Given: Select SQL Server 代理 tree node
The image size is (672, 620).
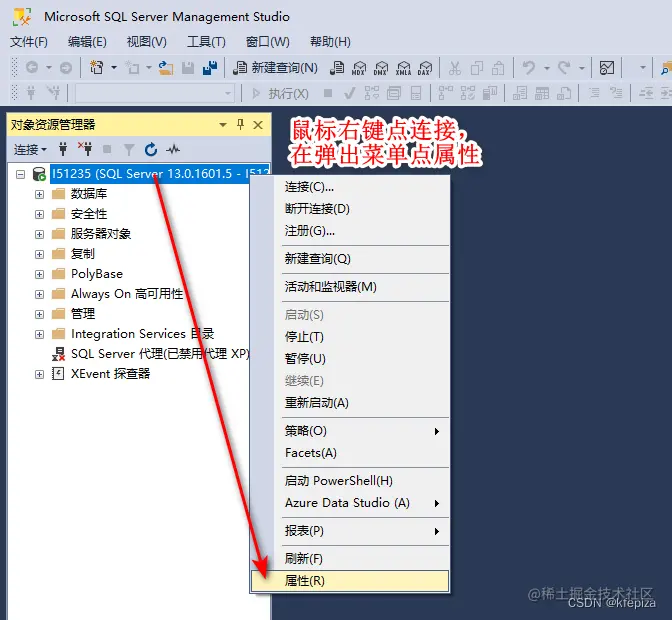Looking at the screenshot, I should pyautogui.click(x=160, y=354).
